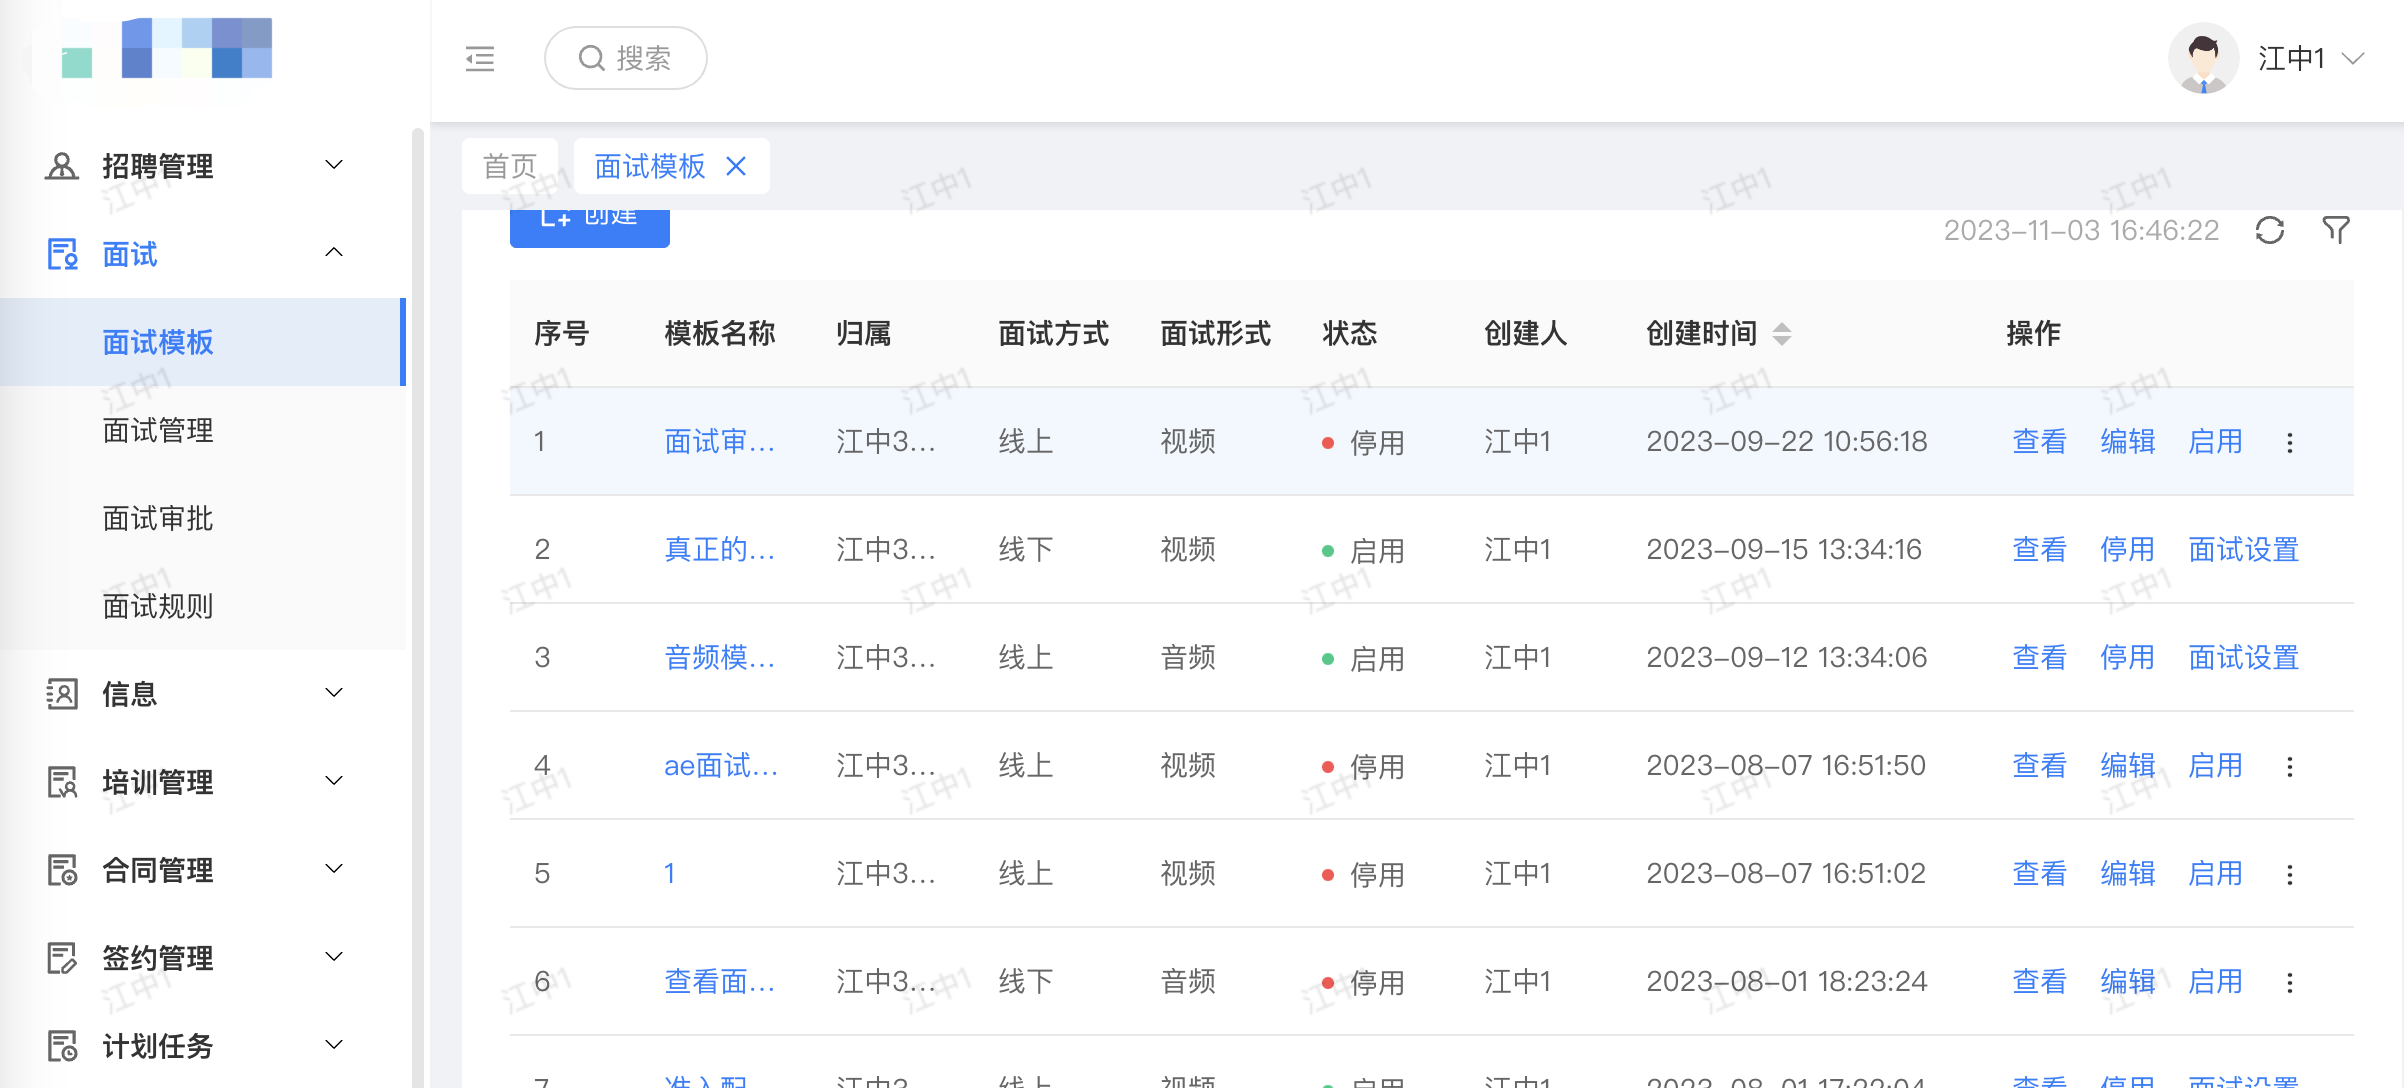Image resolution: width=2404 pixels, height=1088 pixels.
Task: Click the 搜索 input field
Action: coord(626,58)
